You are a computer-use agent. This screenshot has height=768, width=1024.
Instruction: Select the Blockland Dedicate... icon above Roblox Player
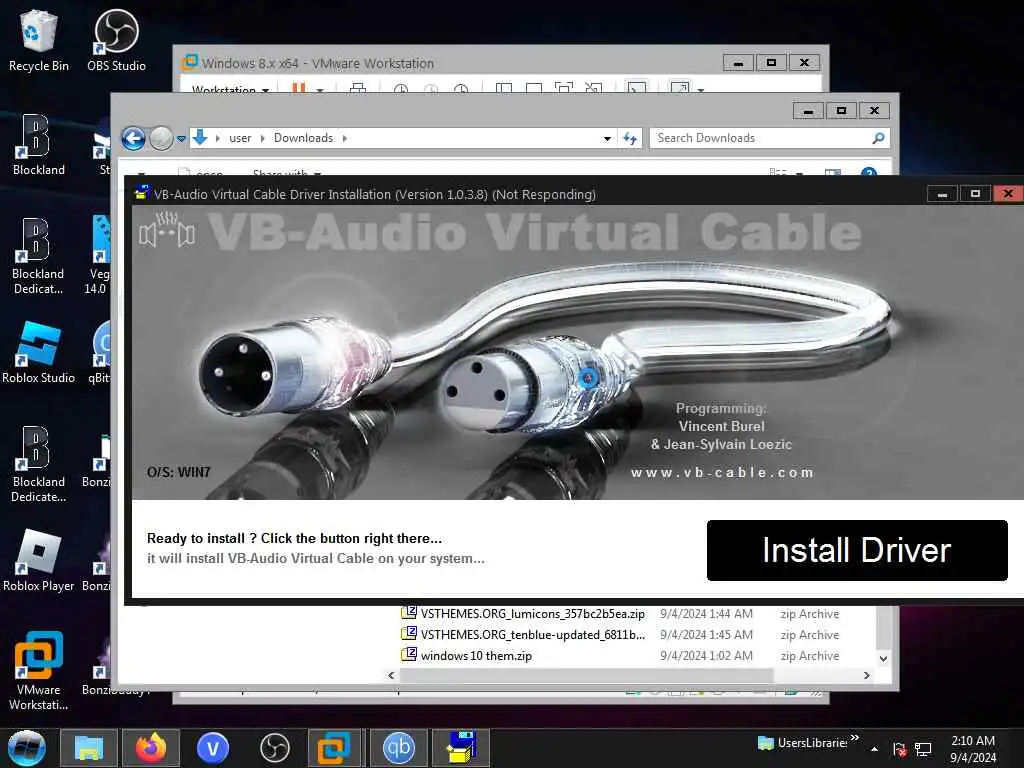point(39,464)
